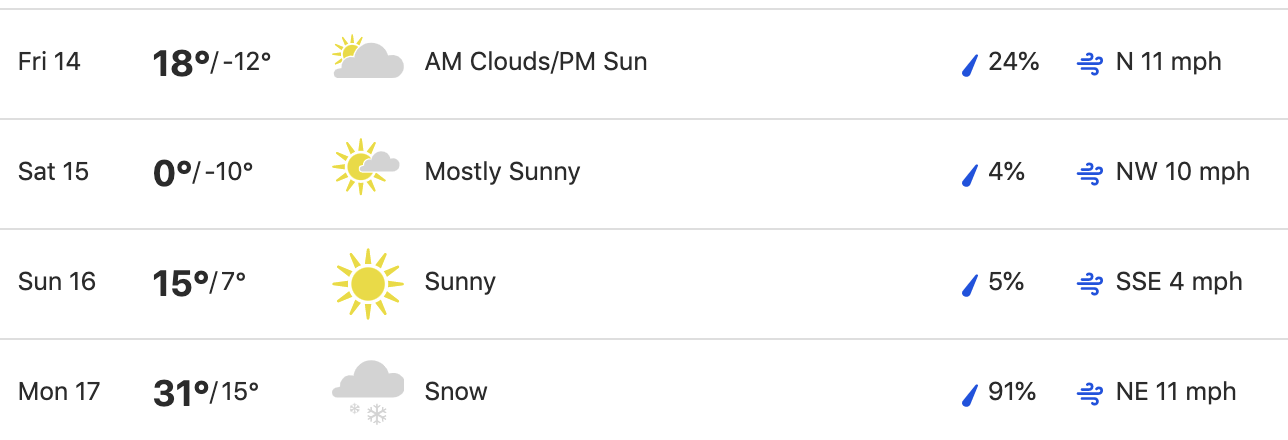Select the 31° high temperature on Monday
The image size is (1288, 440).
pyautogui.click(x=181, y=393)
